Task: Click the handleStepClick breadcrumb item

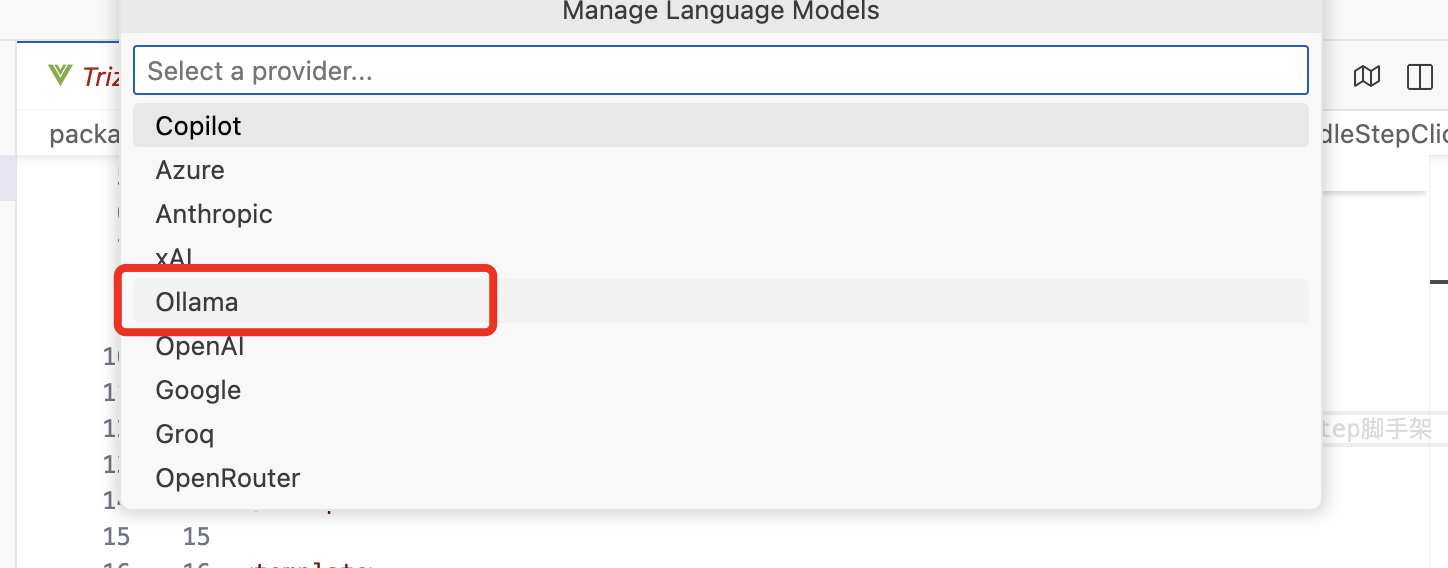Action: pyautogui.click(x=1384, y=135)
